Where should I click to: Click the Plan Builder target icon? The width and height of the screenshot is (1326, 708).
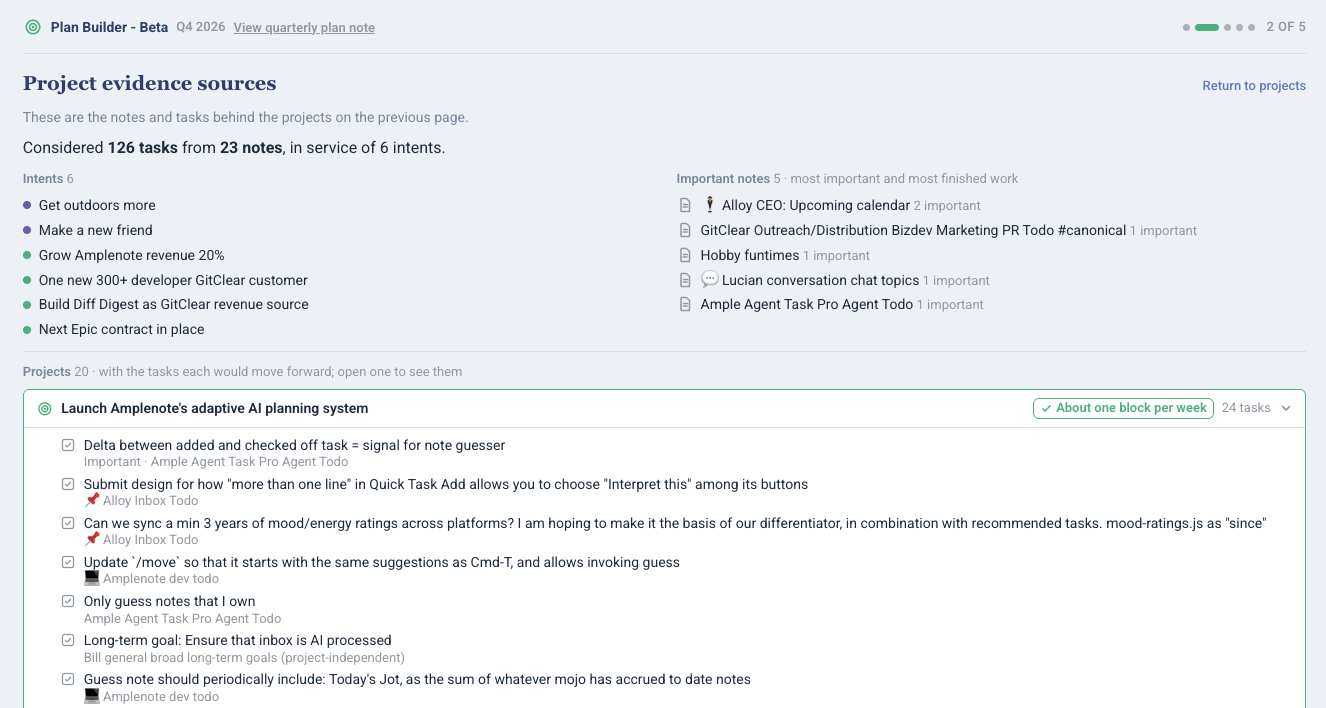pyautogui.click(x=33, y=27)
